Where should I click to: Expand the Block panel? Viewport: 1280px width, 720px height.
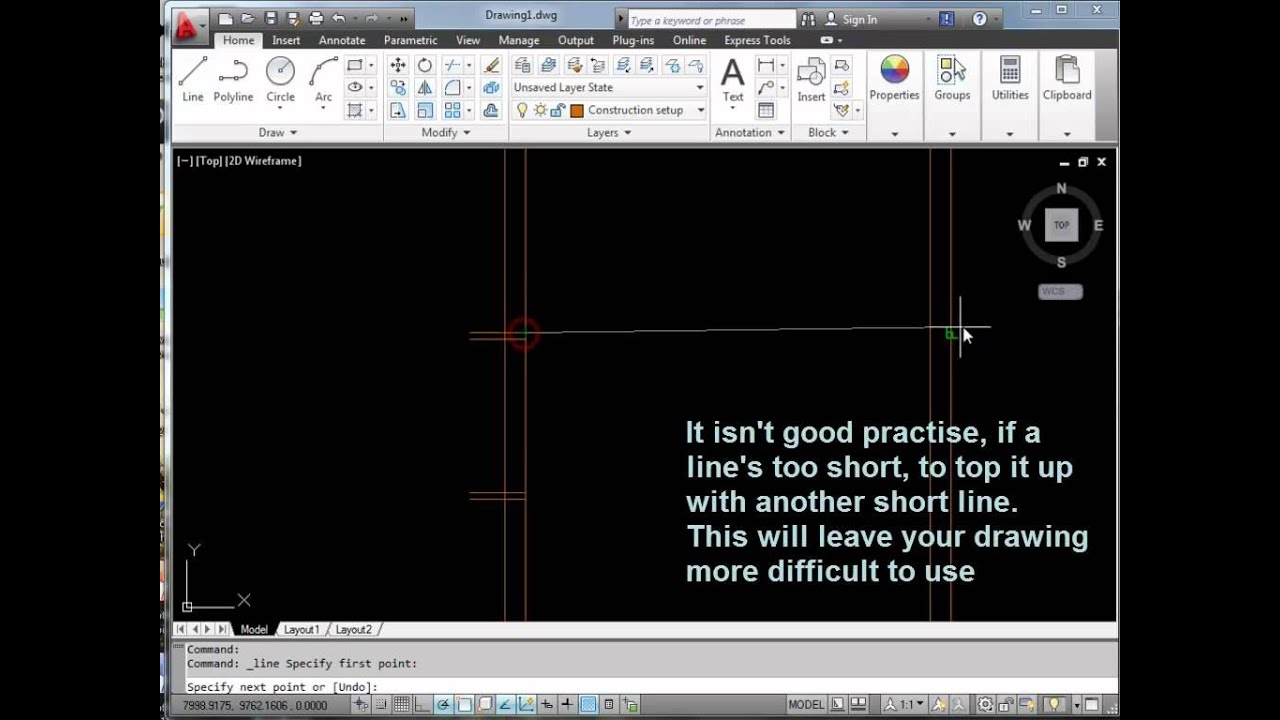coord(828,132)
